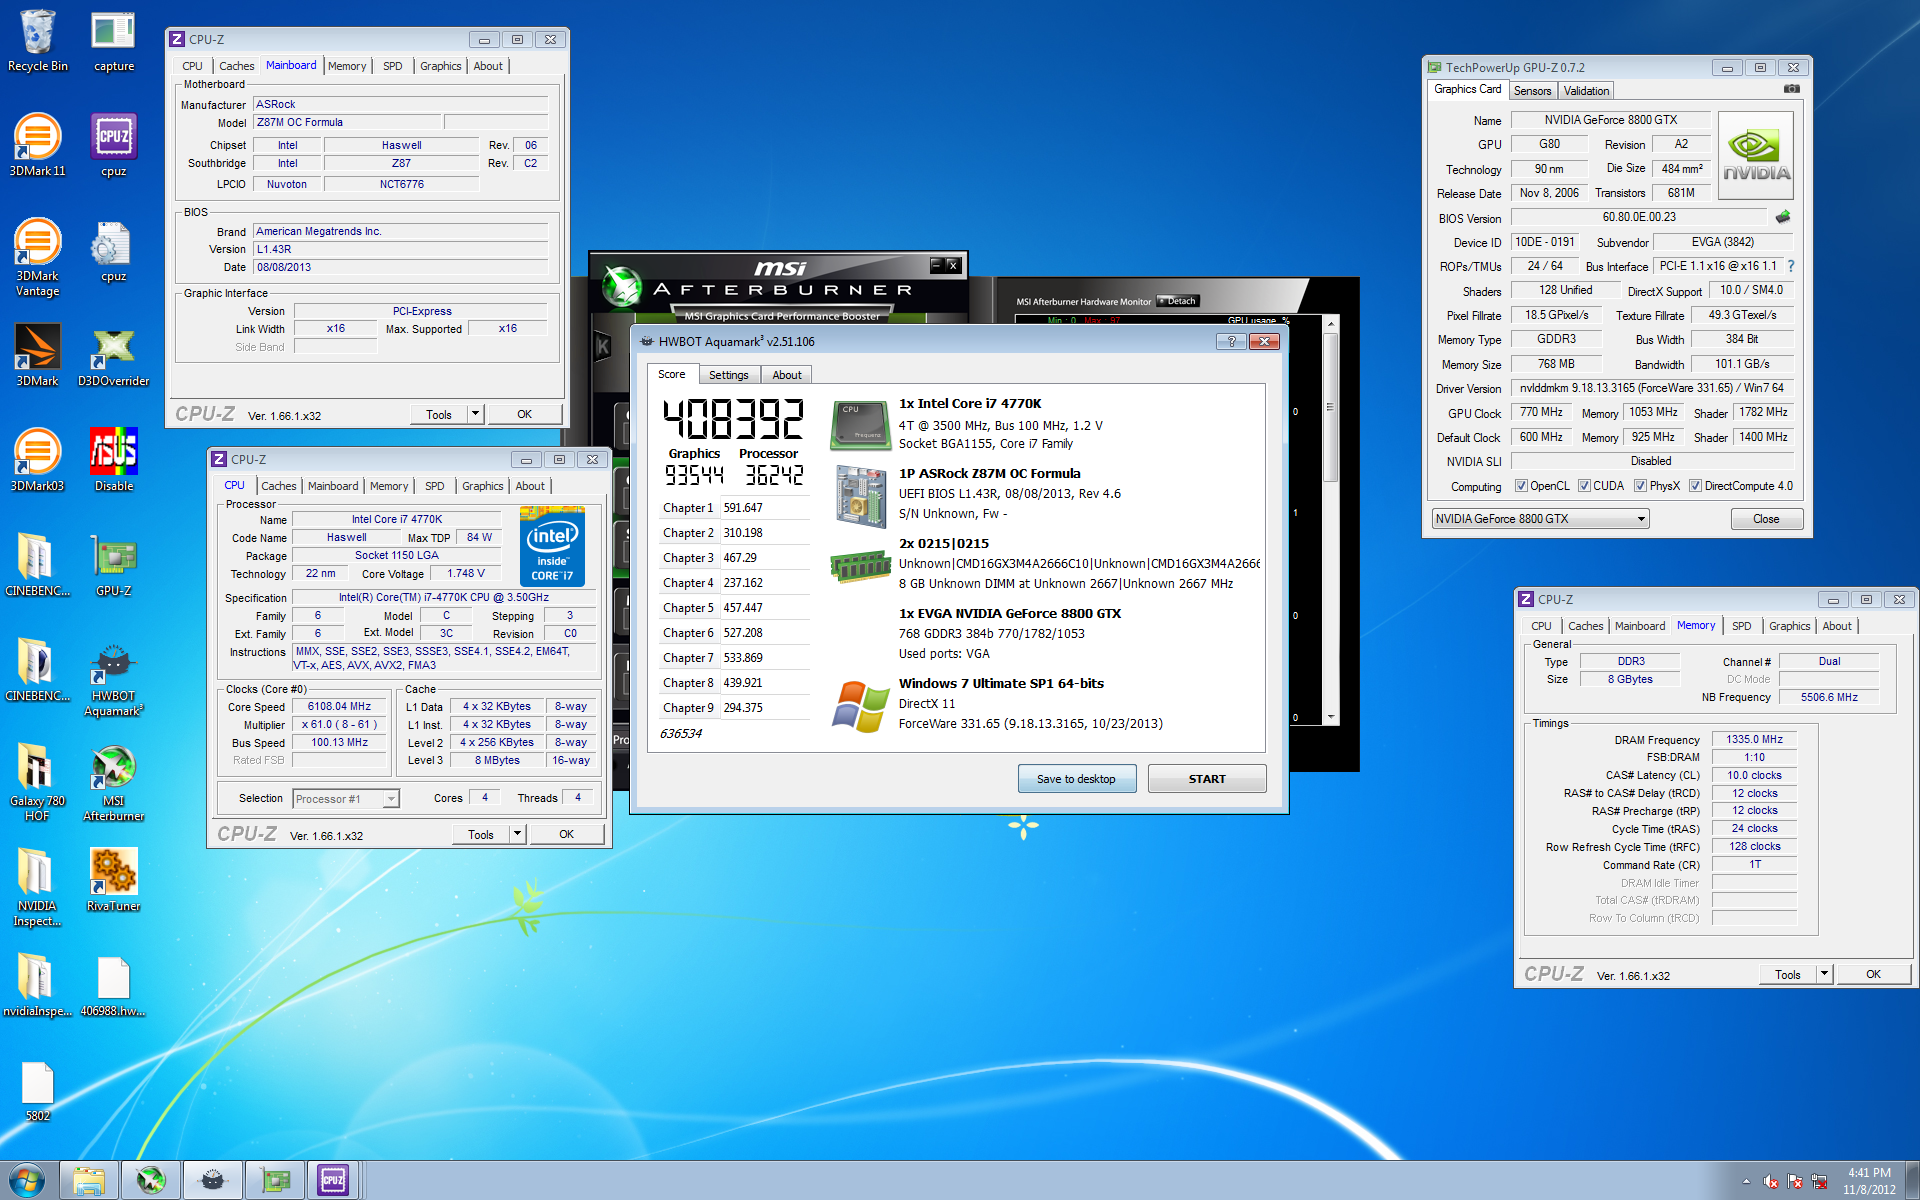Click OK in the Memory CPU-Z window

pos(1873,974)
